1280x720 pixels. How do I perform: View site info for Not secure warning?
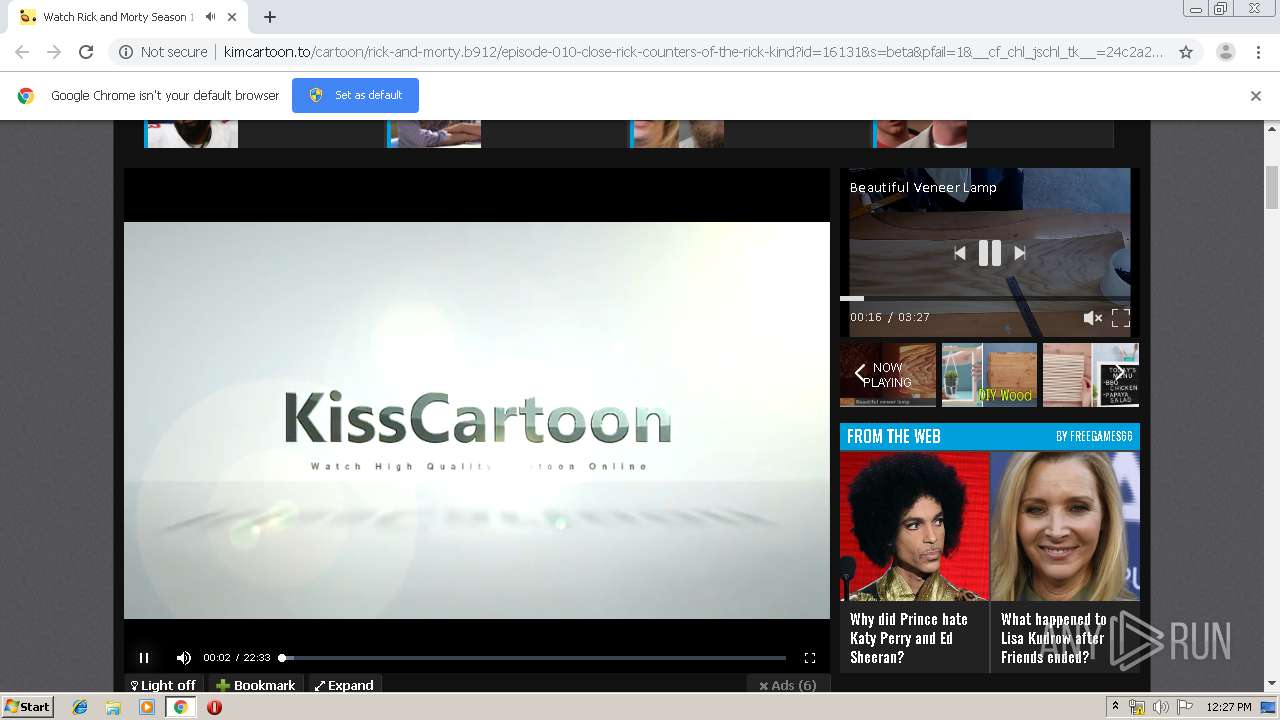pos(163,52)
